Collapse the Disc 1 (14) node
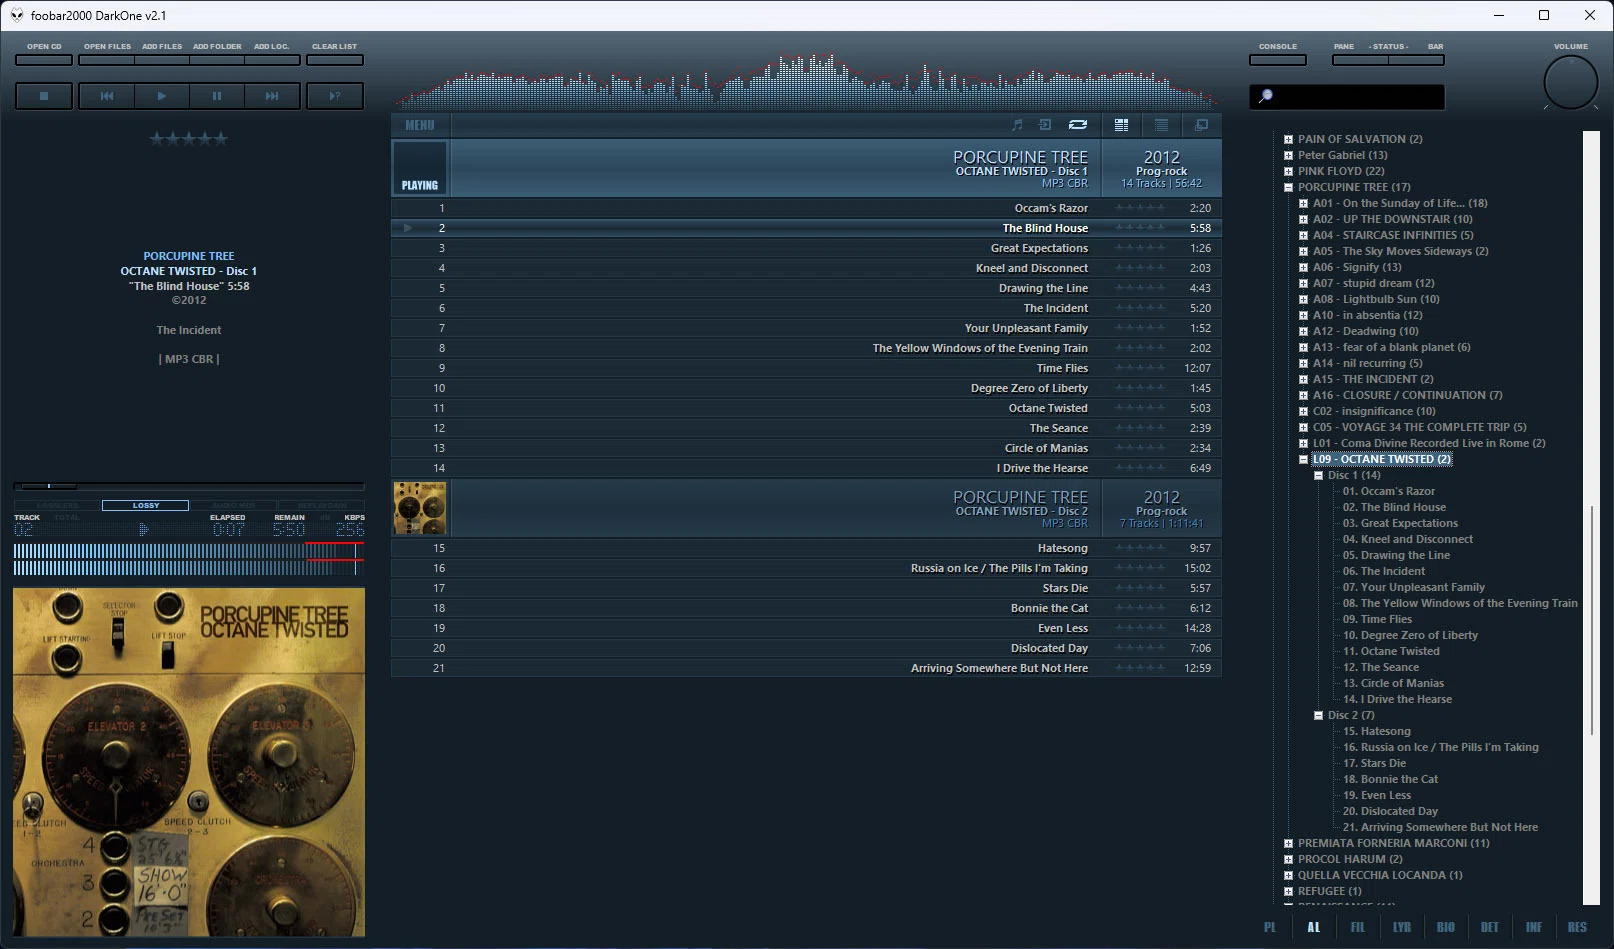This screenshot has width=1614, height=949. [1319, 475]
